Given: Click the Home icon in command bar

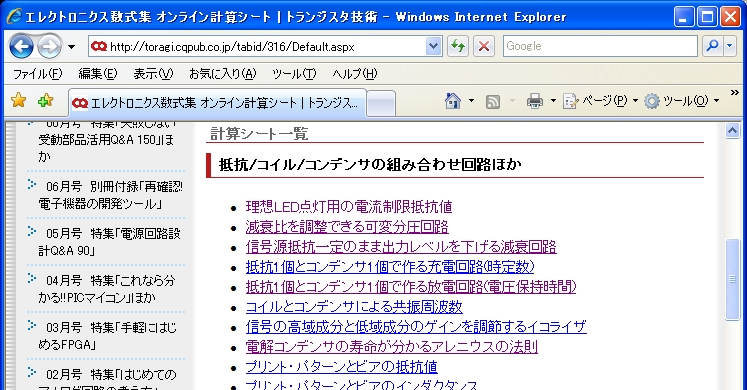Looking at the screenshot, I should pyautogui.click(x=453, y=101).
